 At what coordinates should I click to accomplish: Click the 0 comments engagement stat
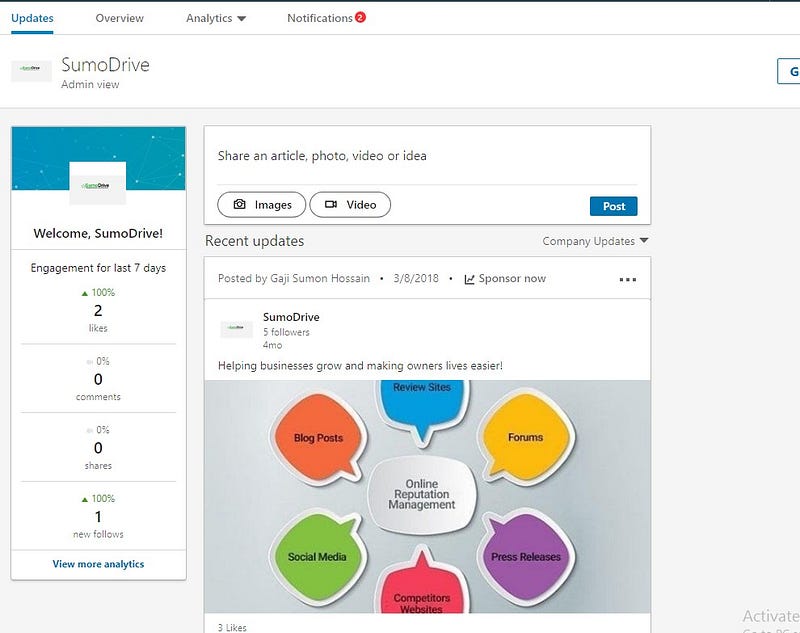click(x=98, y=379)
